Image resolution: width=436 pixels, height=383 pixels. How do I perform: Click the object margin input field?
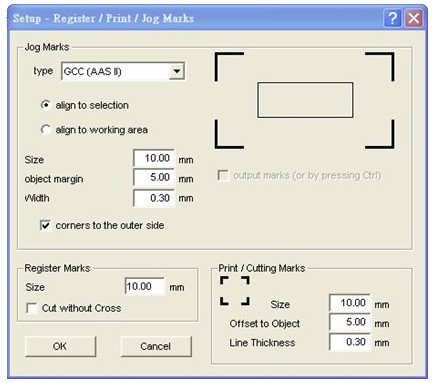[154, 177]
